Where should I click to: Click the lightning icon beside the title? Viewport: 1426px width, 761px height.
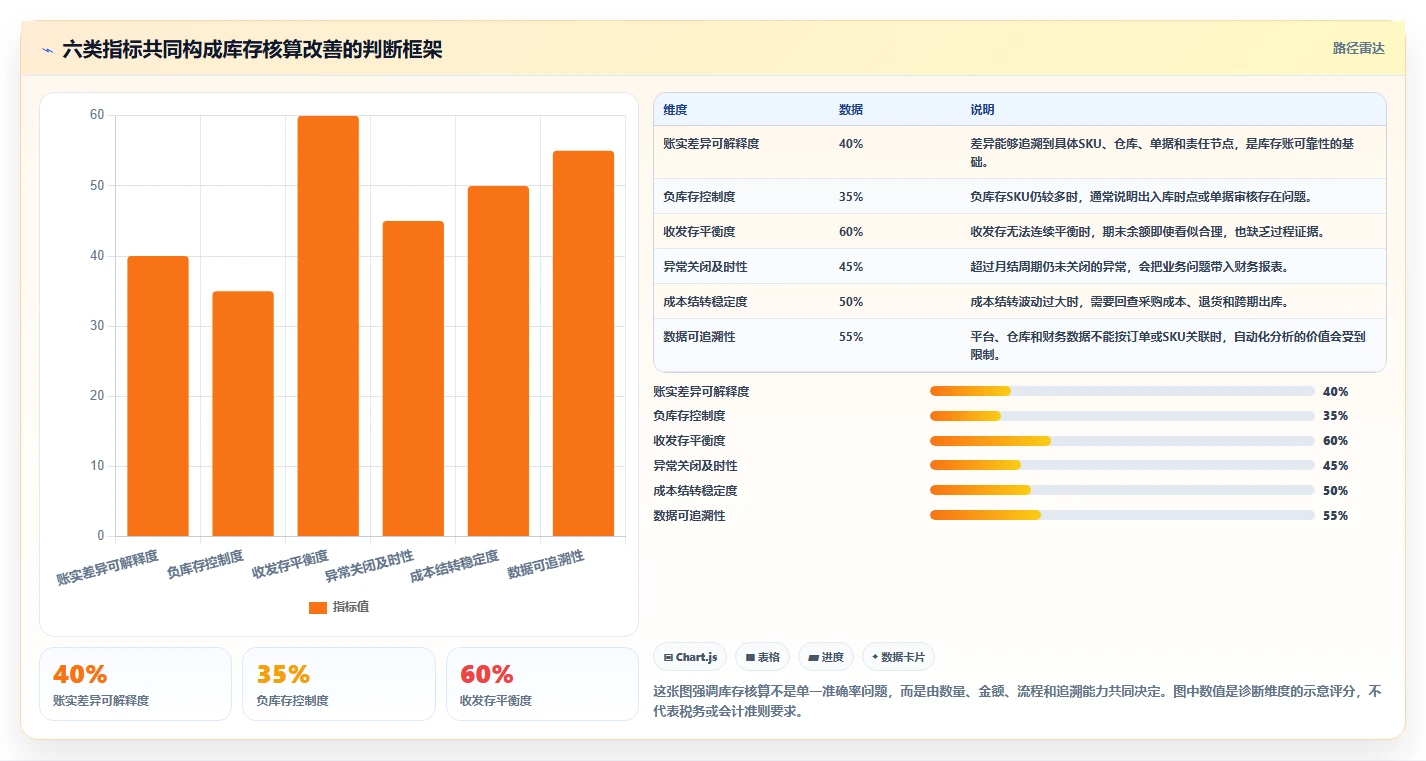tap(48, 50)
